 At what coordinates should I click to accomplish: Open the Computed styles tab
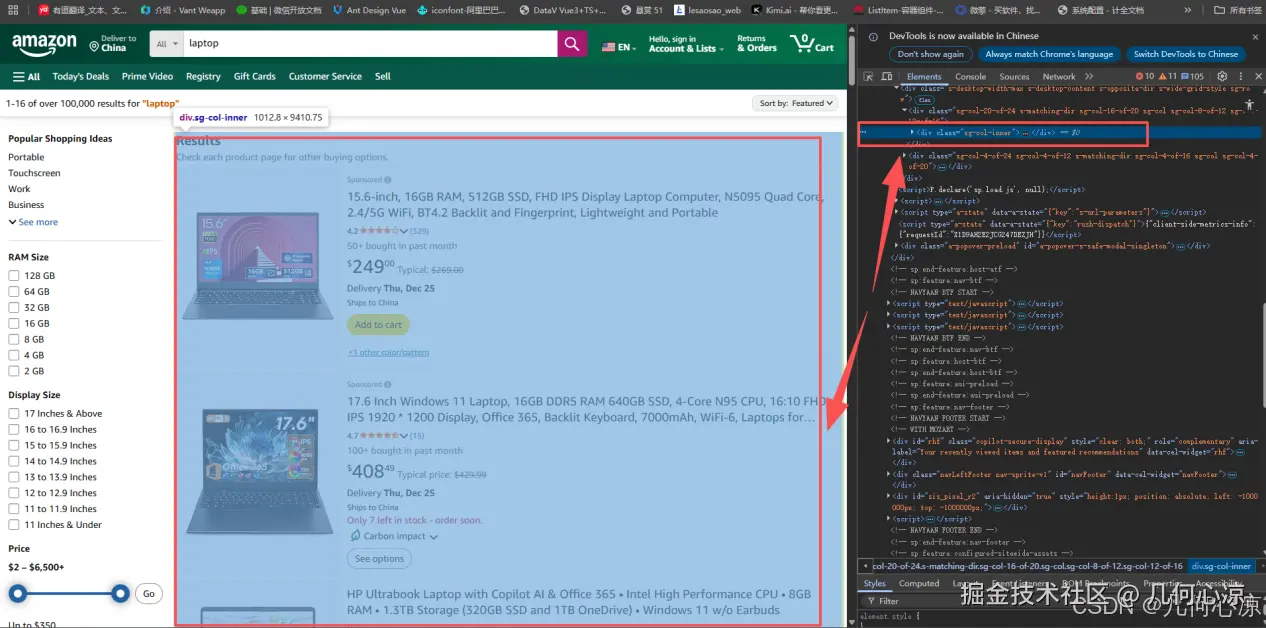point(918,583)
